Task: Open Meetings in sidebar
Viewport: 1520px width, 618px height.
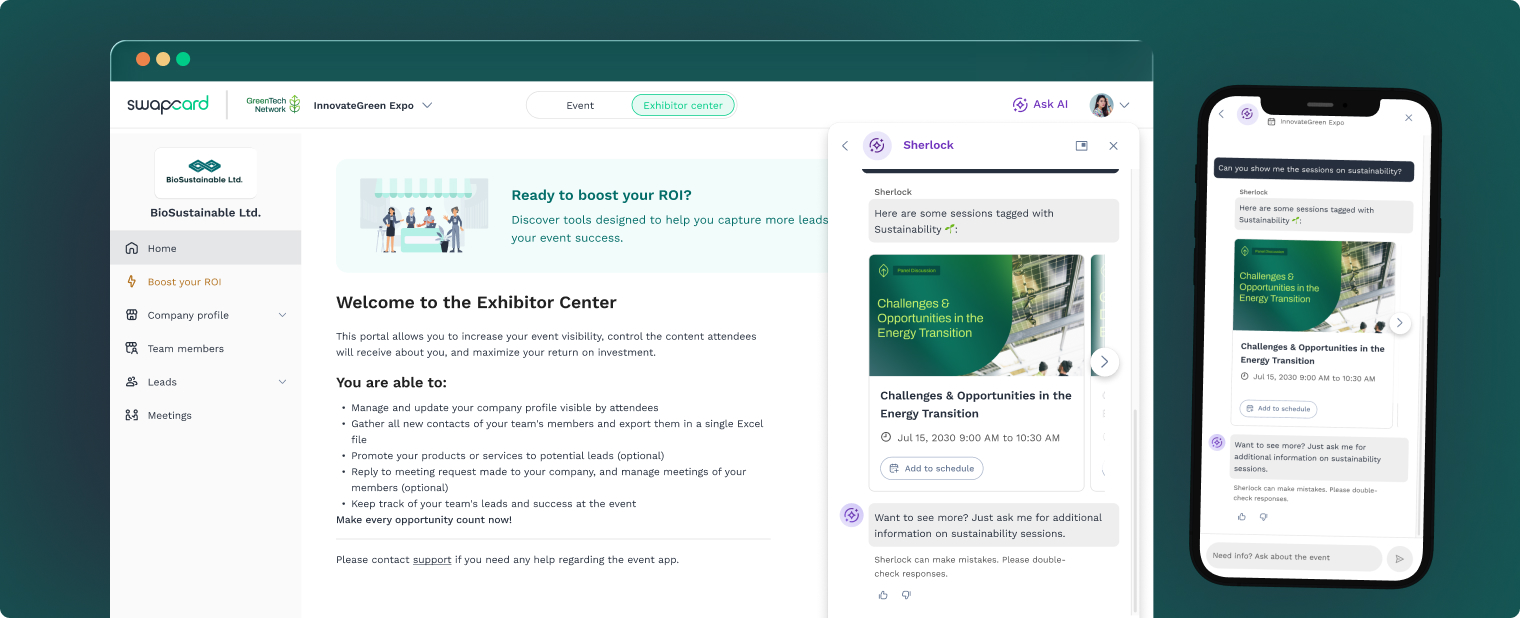Action: pos(205,415)
